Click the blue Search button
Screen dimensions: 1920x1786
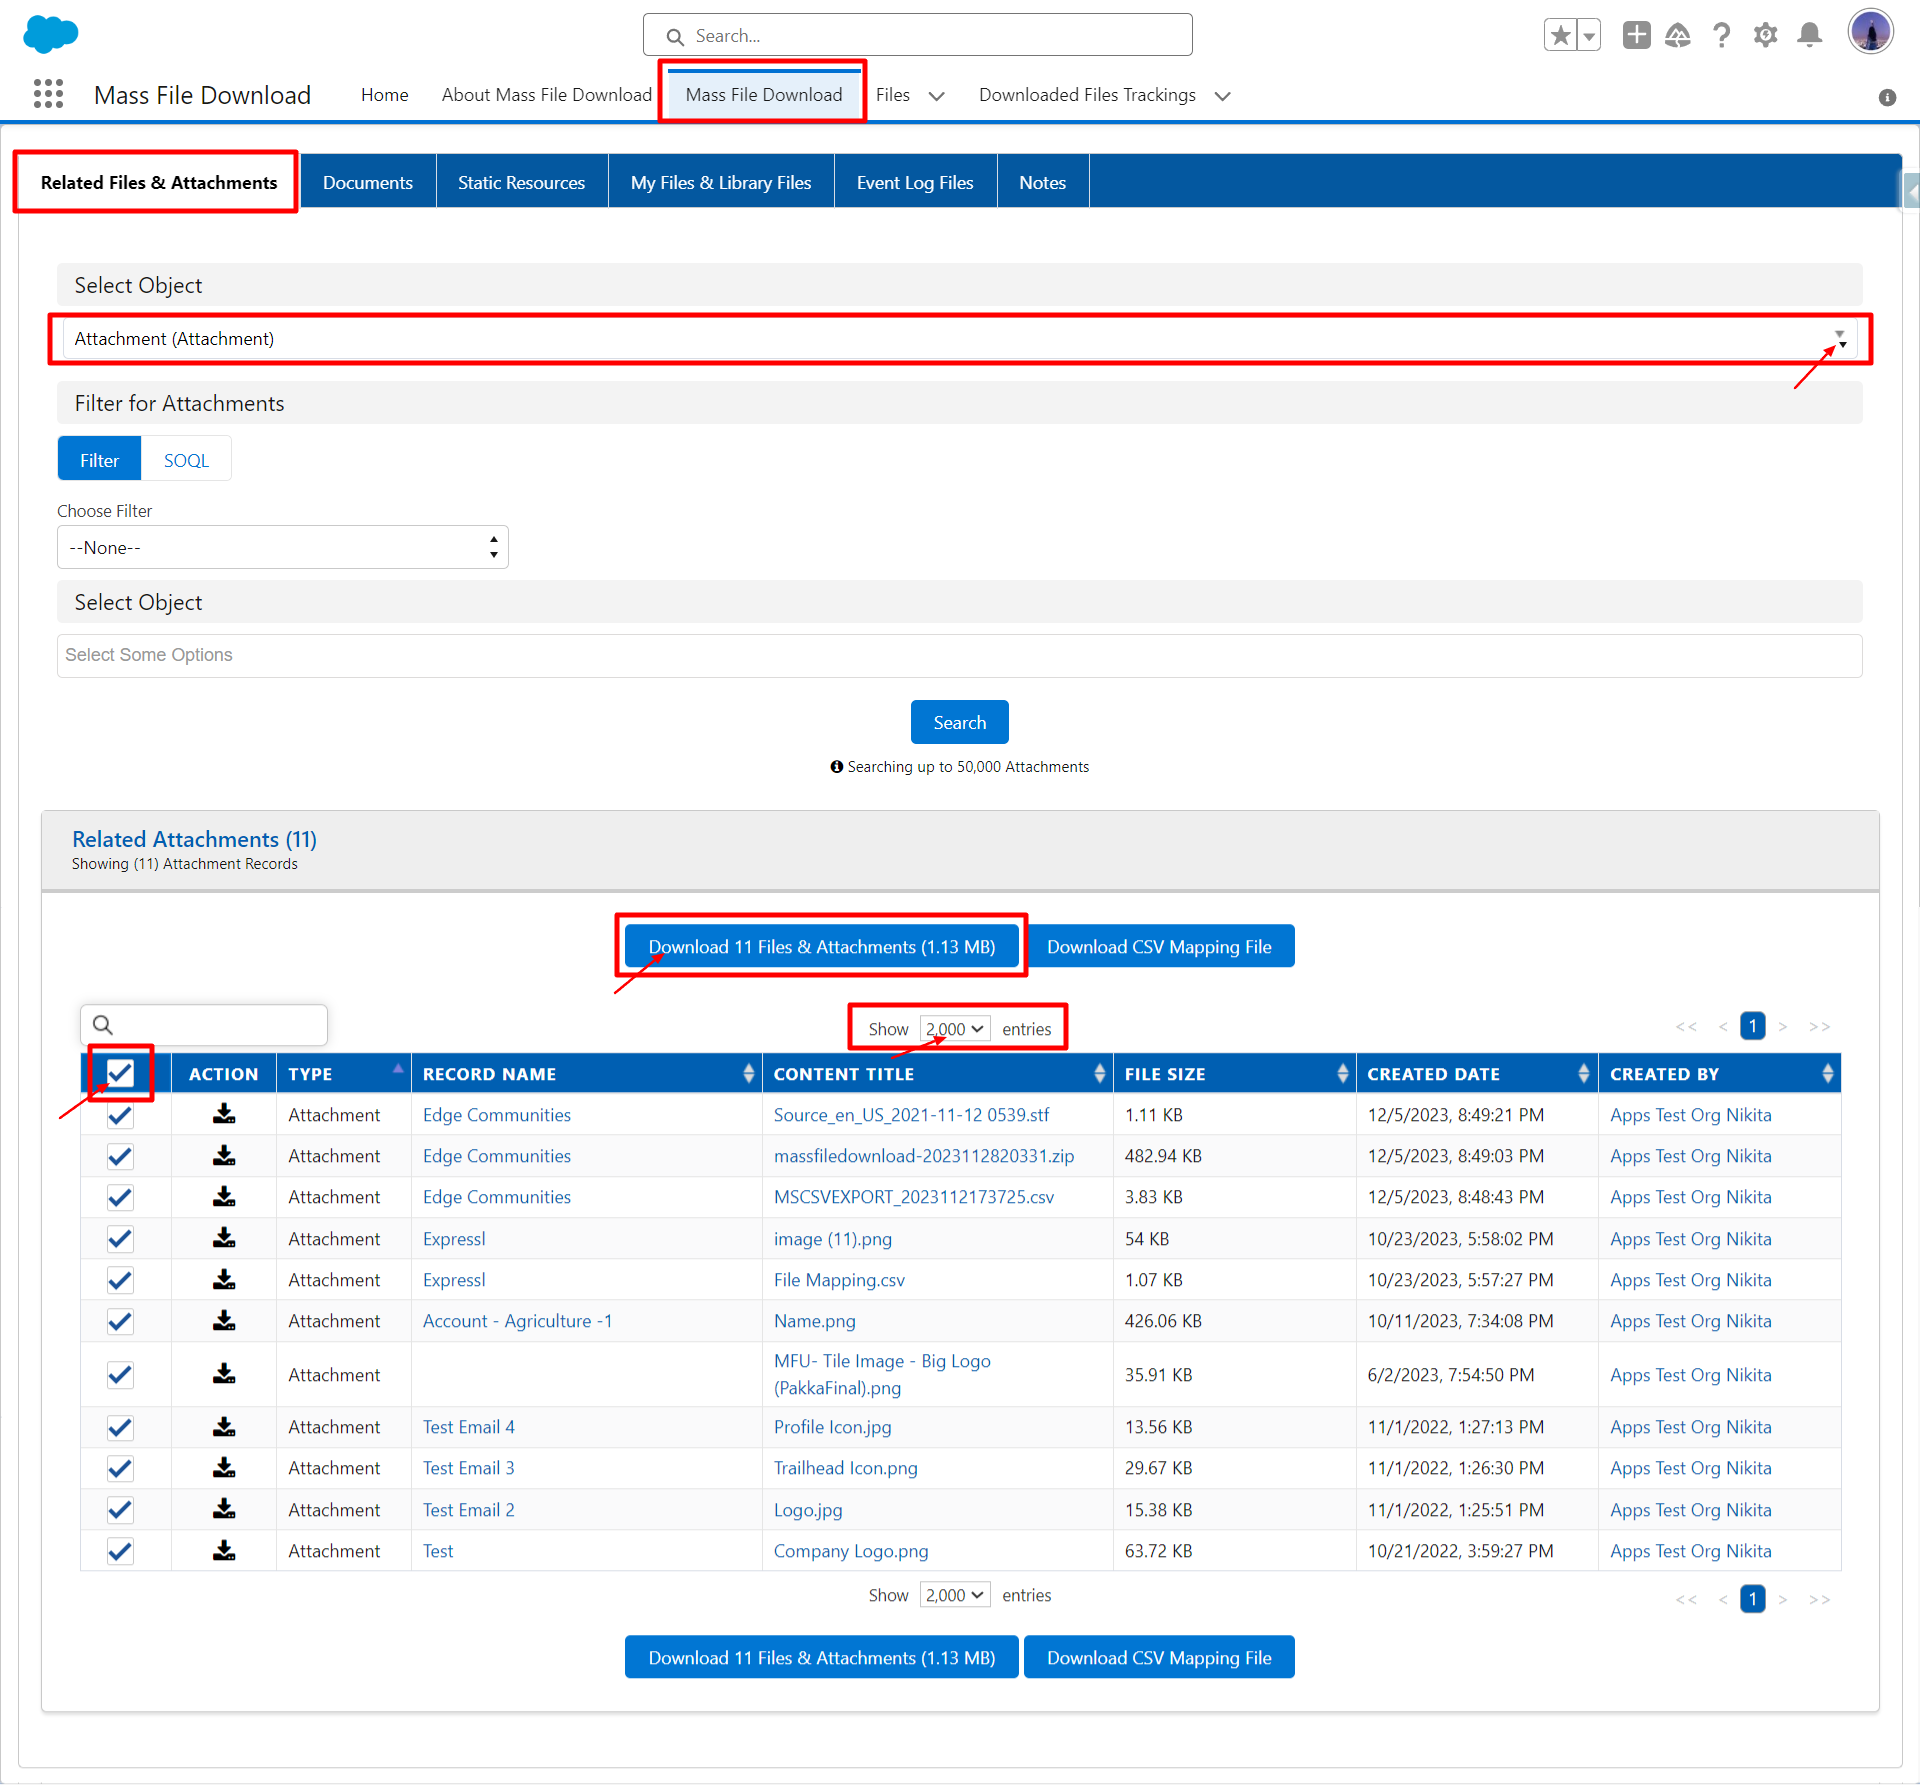[x=959, y=722]
